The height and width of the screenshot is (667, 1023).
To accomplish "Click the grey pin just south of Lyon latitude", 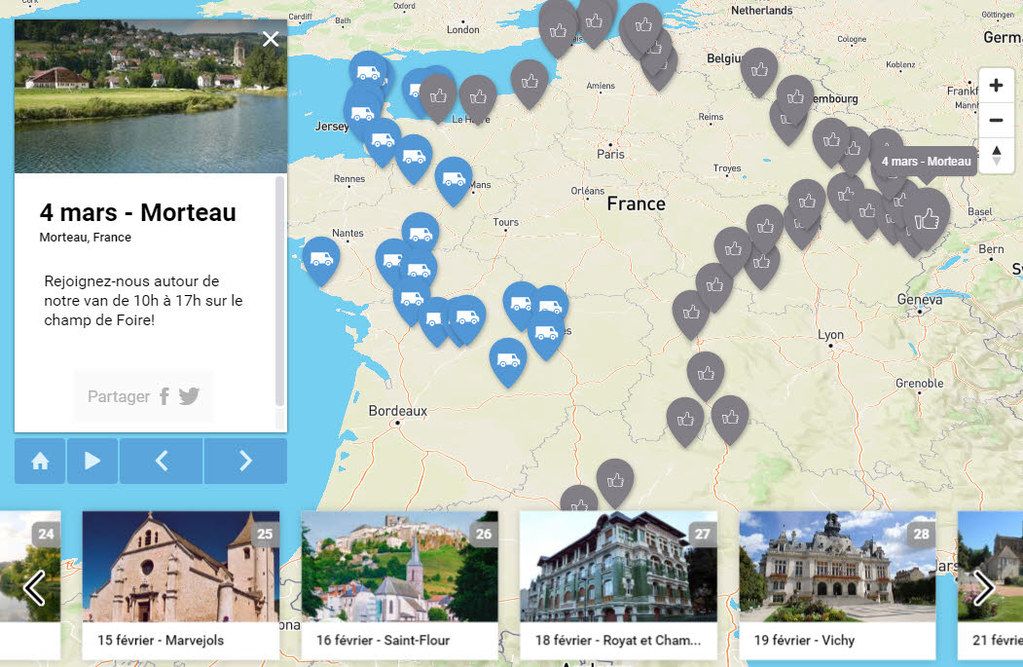I will [x=705, y=376].
